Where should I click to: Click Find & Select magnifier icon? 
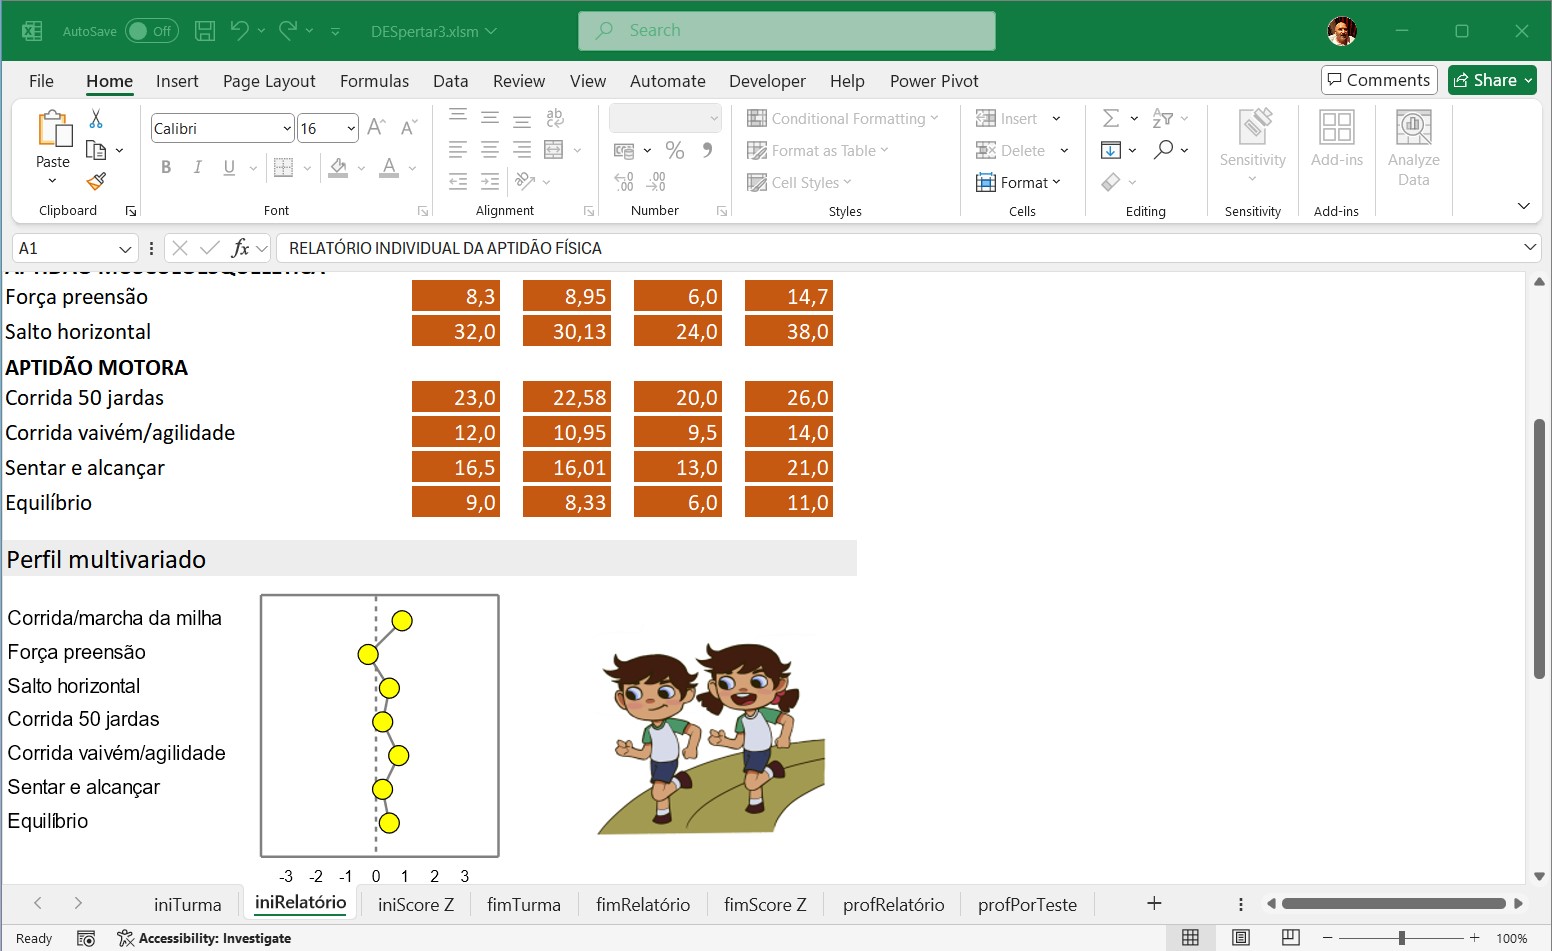pos(1163,150)
